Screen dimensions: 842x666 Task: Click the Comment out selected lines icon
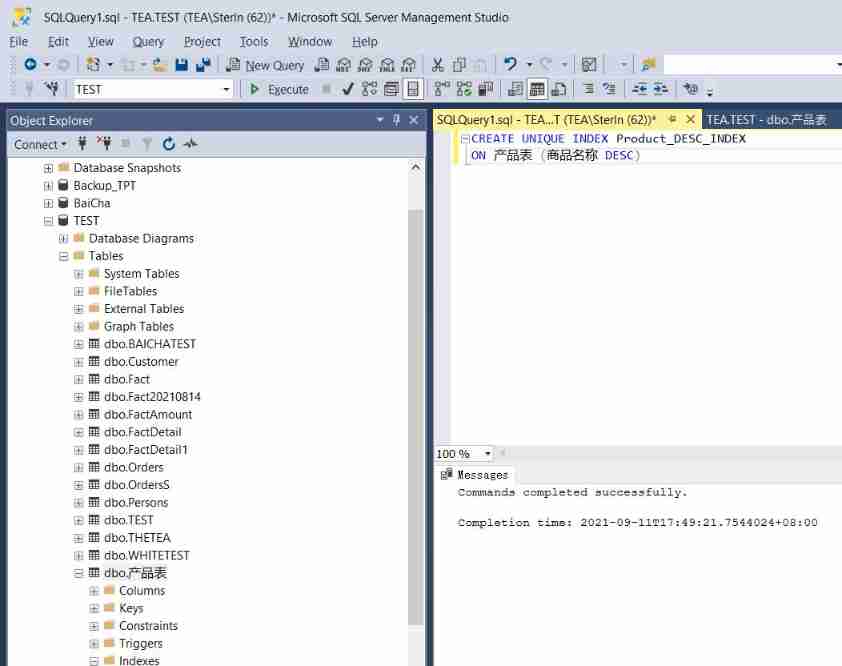click(589, 89)
